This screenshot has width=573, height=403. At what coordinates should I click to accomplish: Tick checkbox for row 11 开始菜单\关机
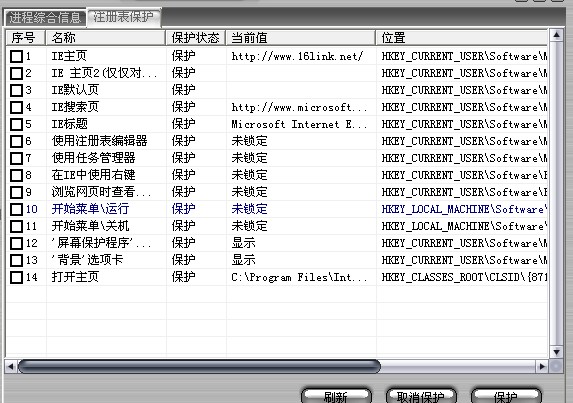coord(16,226)
